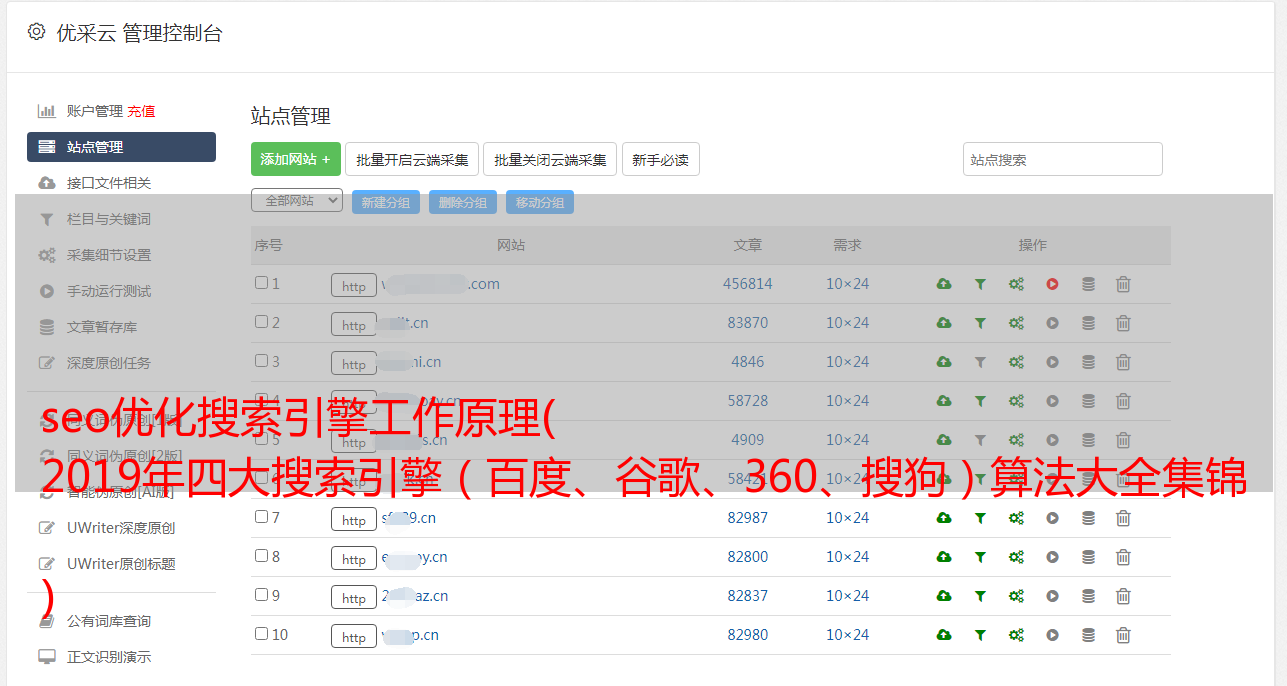The image size is (1287, 686).
Task: Open 接口文件相关 in the sidebar
Action: coord(109,183)
